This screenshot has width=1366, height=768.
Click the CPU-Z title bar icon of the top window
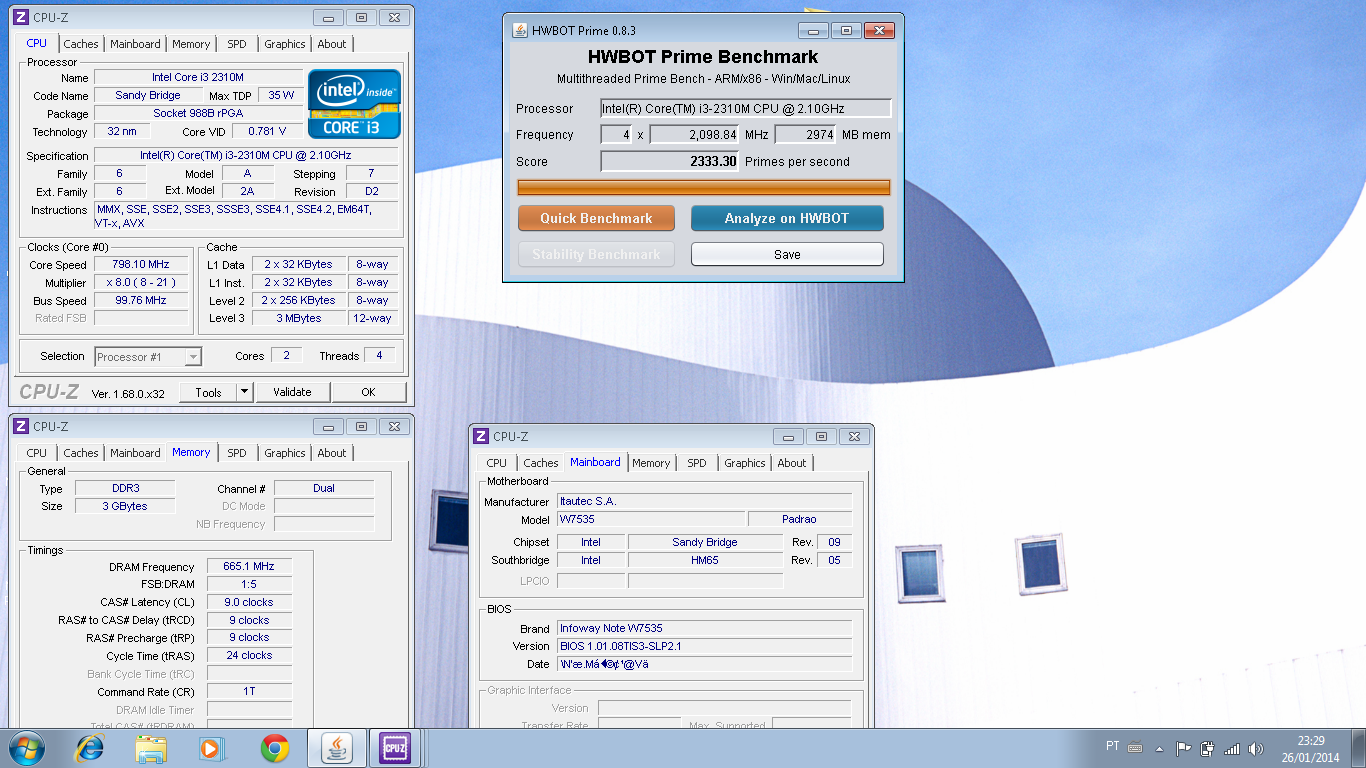21,17
